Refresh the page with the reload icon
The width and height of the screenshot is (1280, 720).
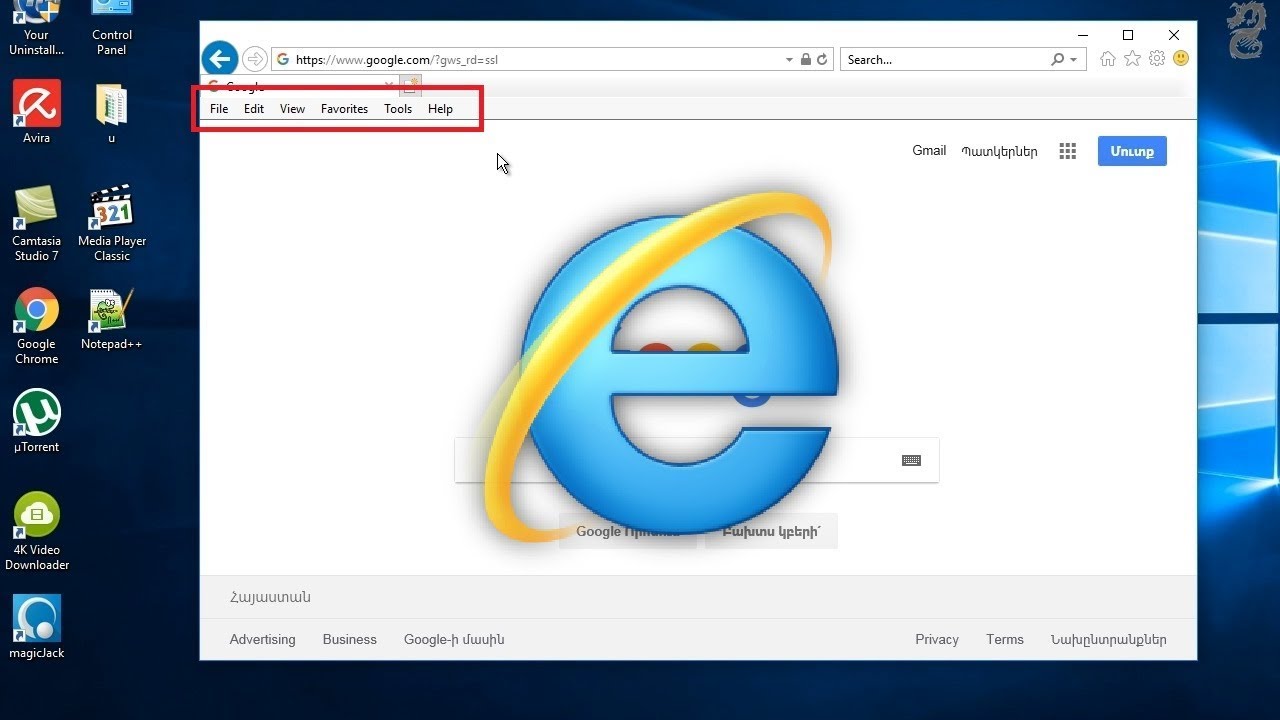(x=822, y=60)
